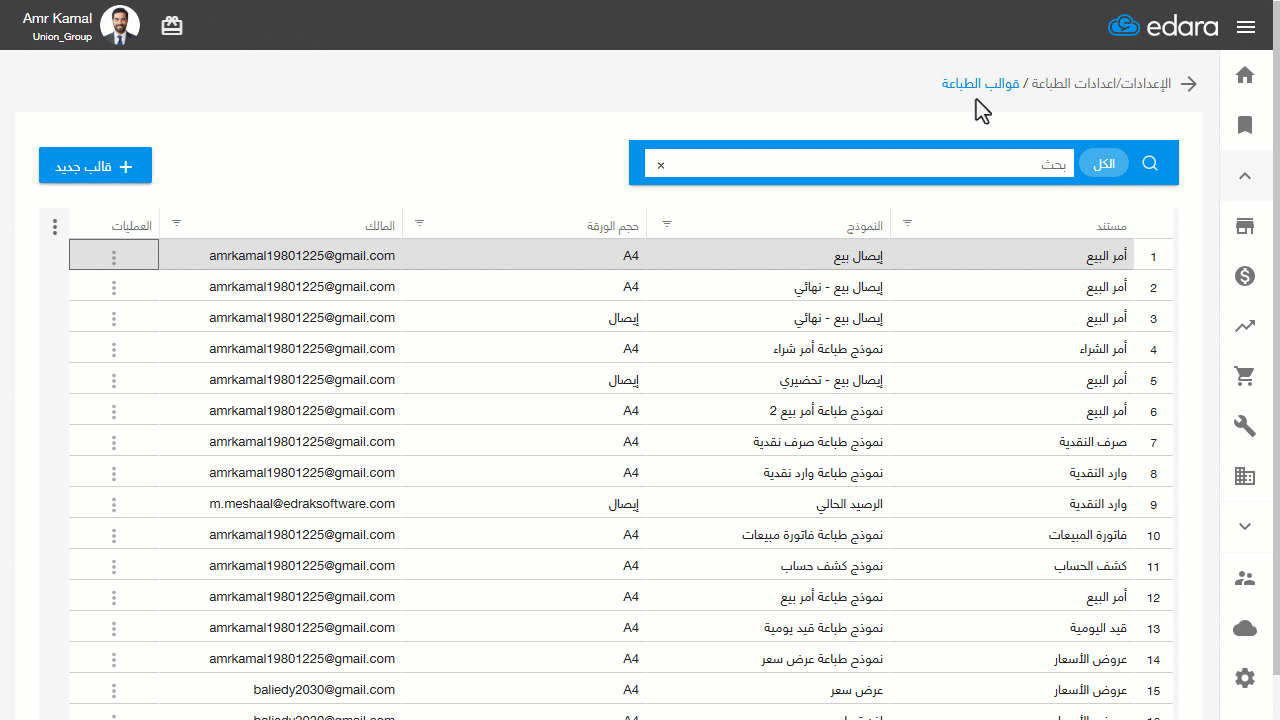The width and height of the screenshot is (1280, 720).
Task: Select m.meshaal@edraksoftware.com owner cell
Action: (281, 504)
